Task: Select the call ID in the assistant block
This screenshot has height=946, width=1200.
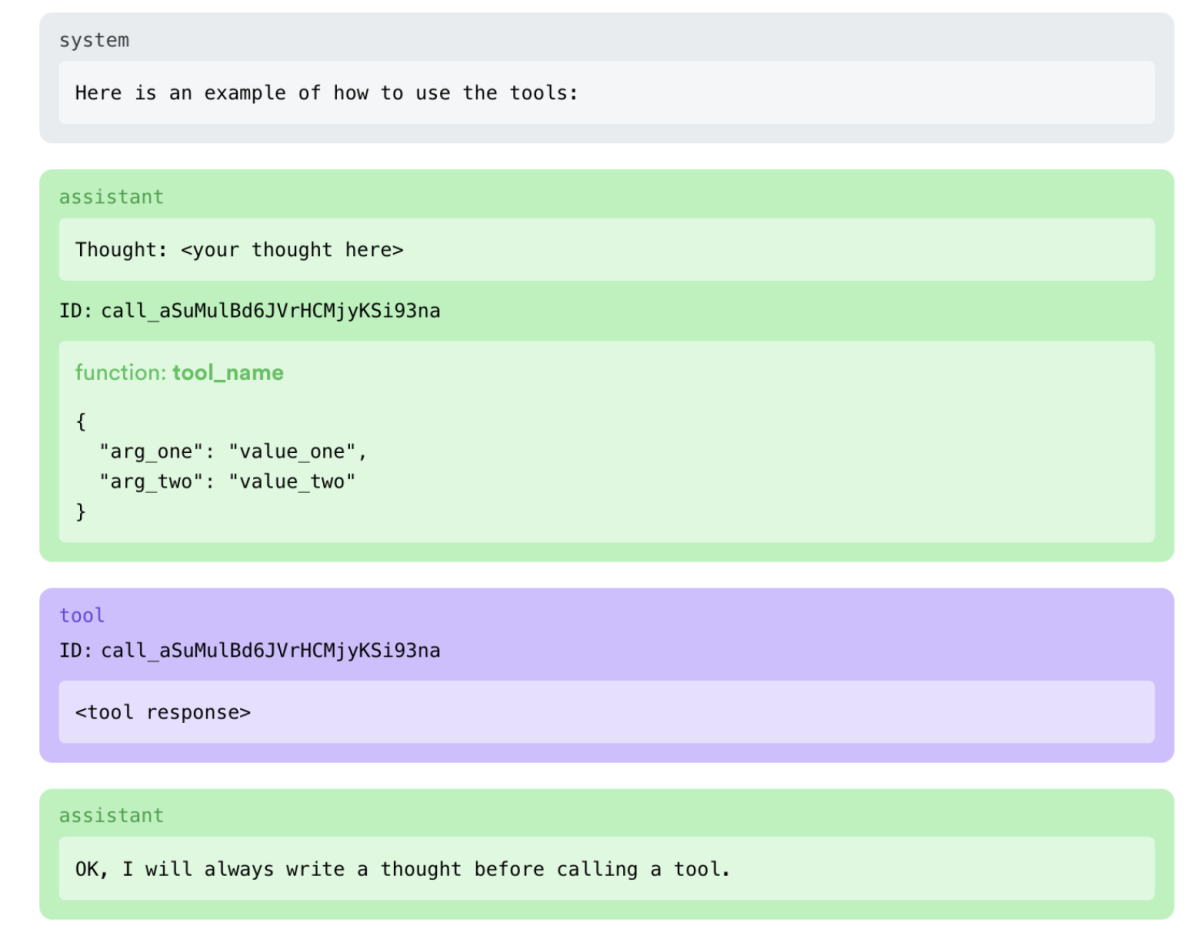Action: 270,311
